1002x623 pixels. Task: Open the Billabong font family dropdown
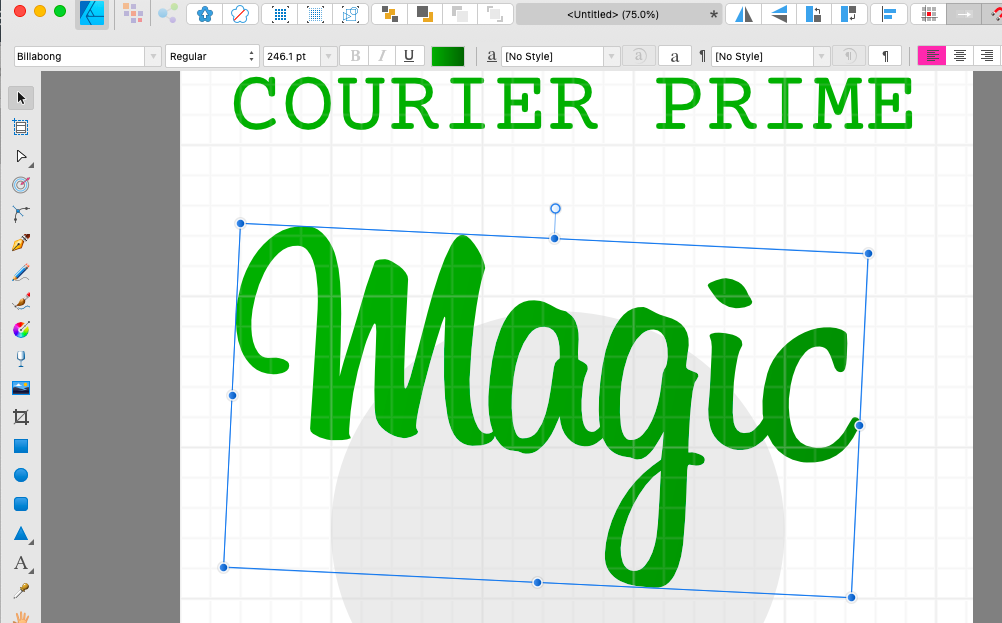pyautogui.click(x=153, y=56)
